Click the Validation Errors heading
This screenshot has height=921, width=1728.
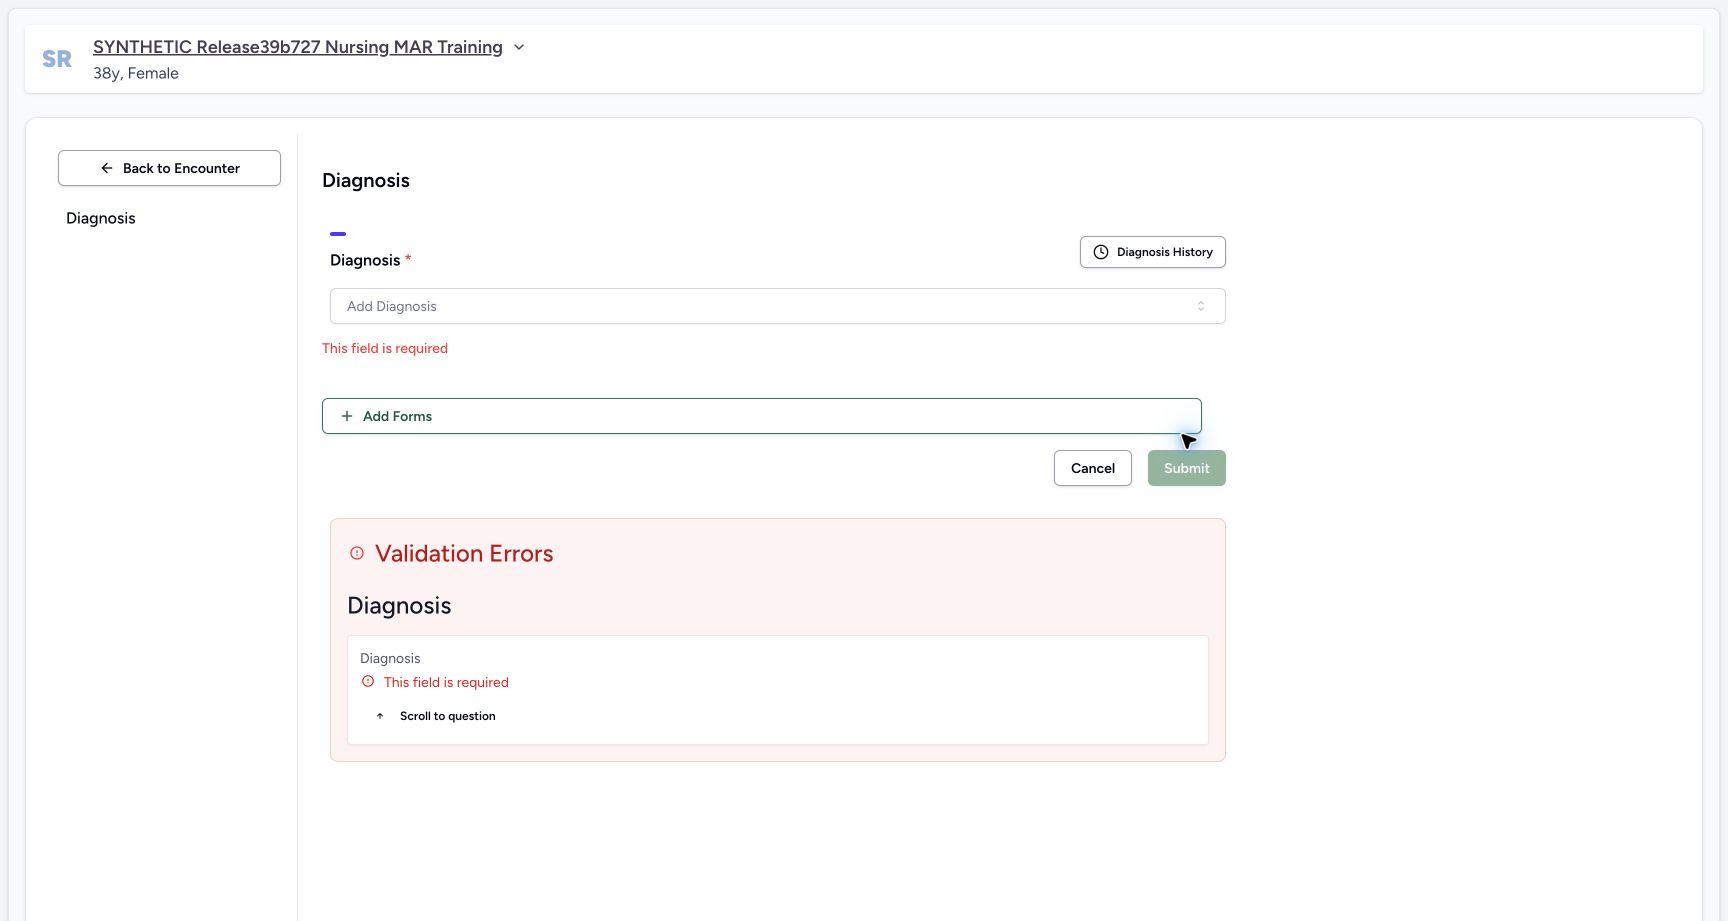pos(464,554)
